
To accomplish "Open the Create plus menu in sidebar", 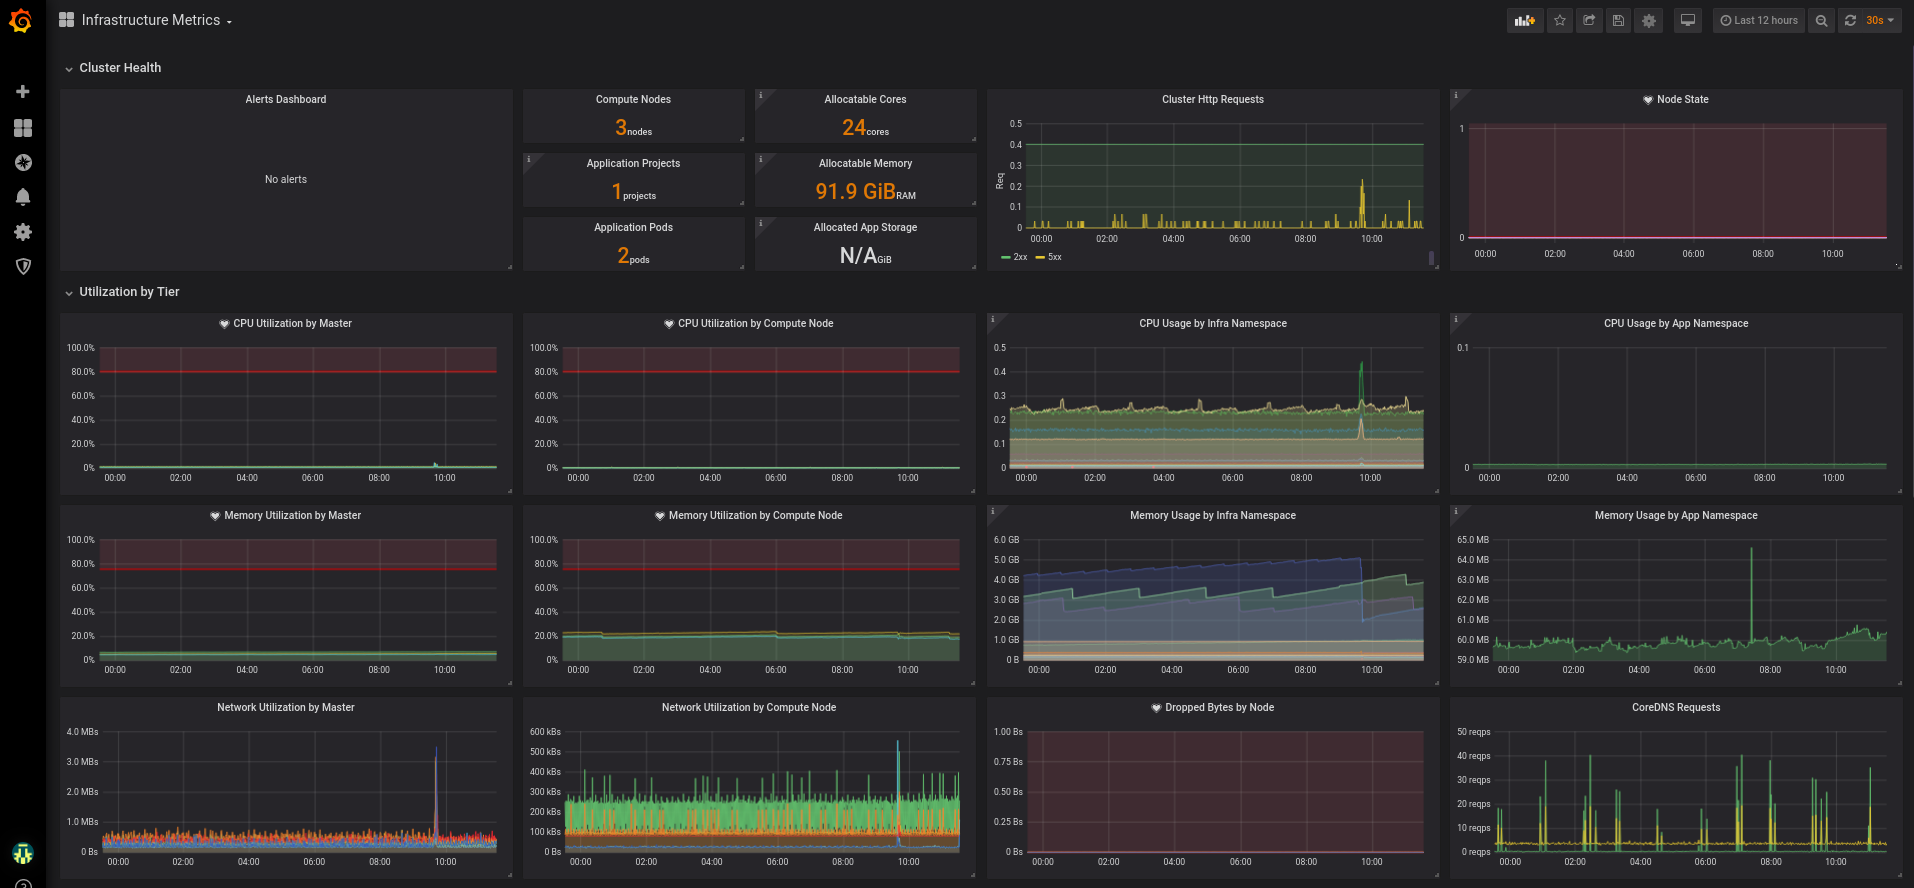I will coord(23,92).
